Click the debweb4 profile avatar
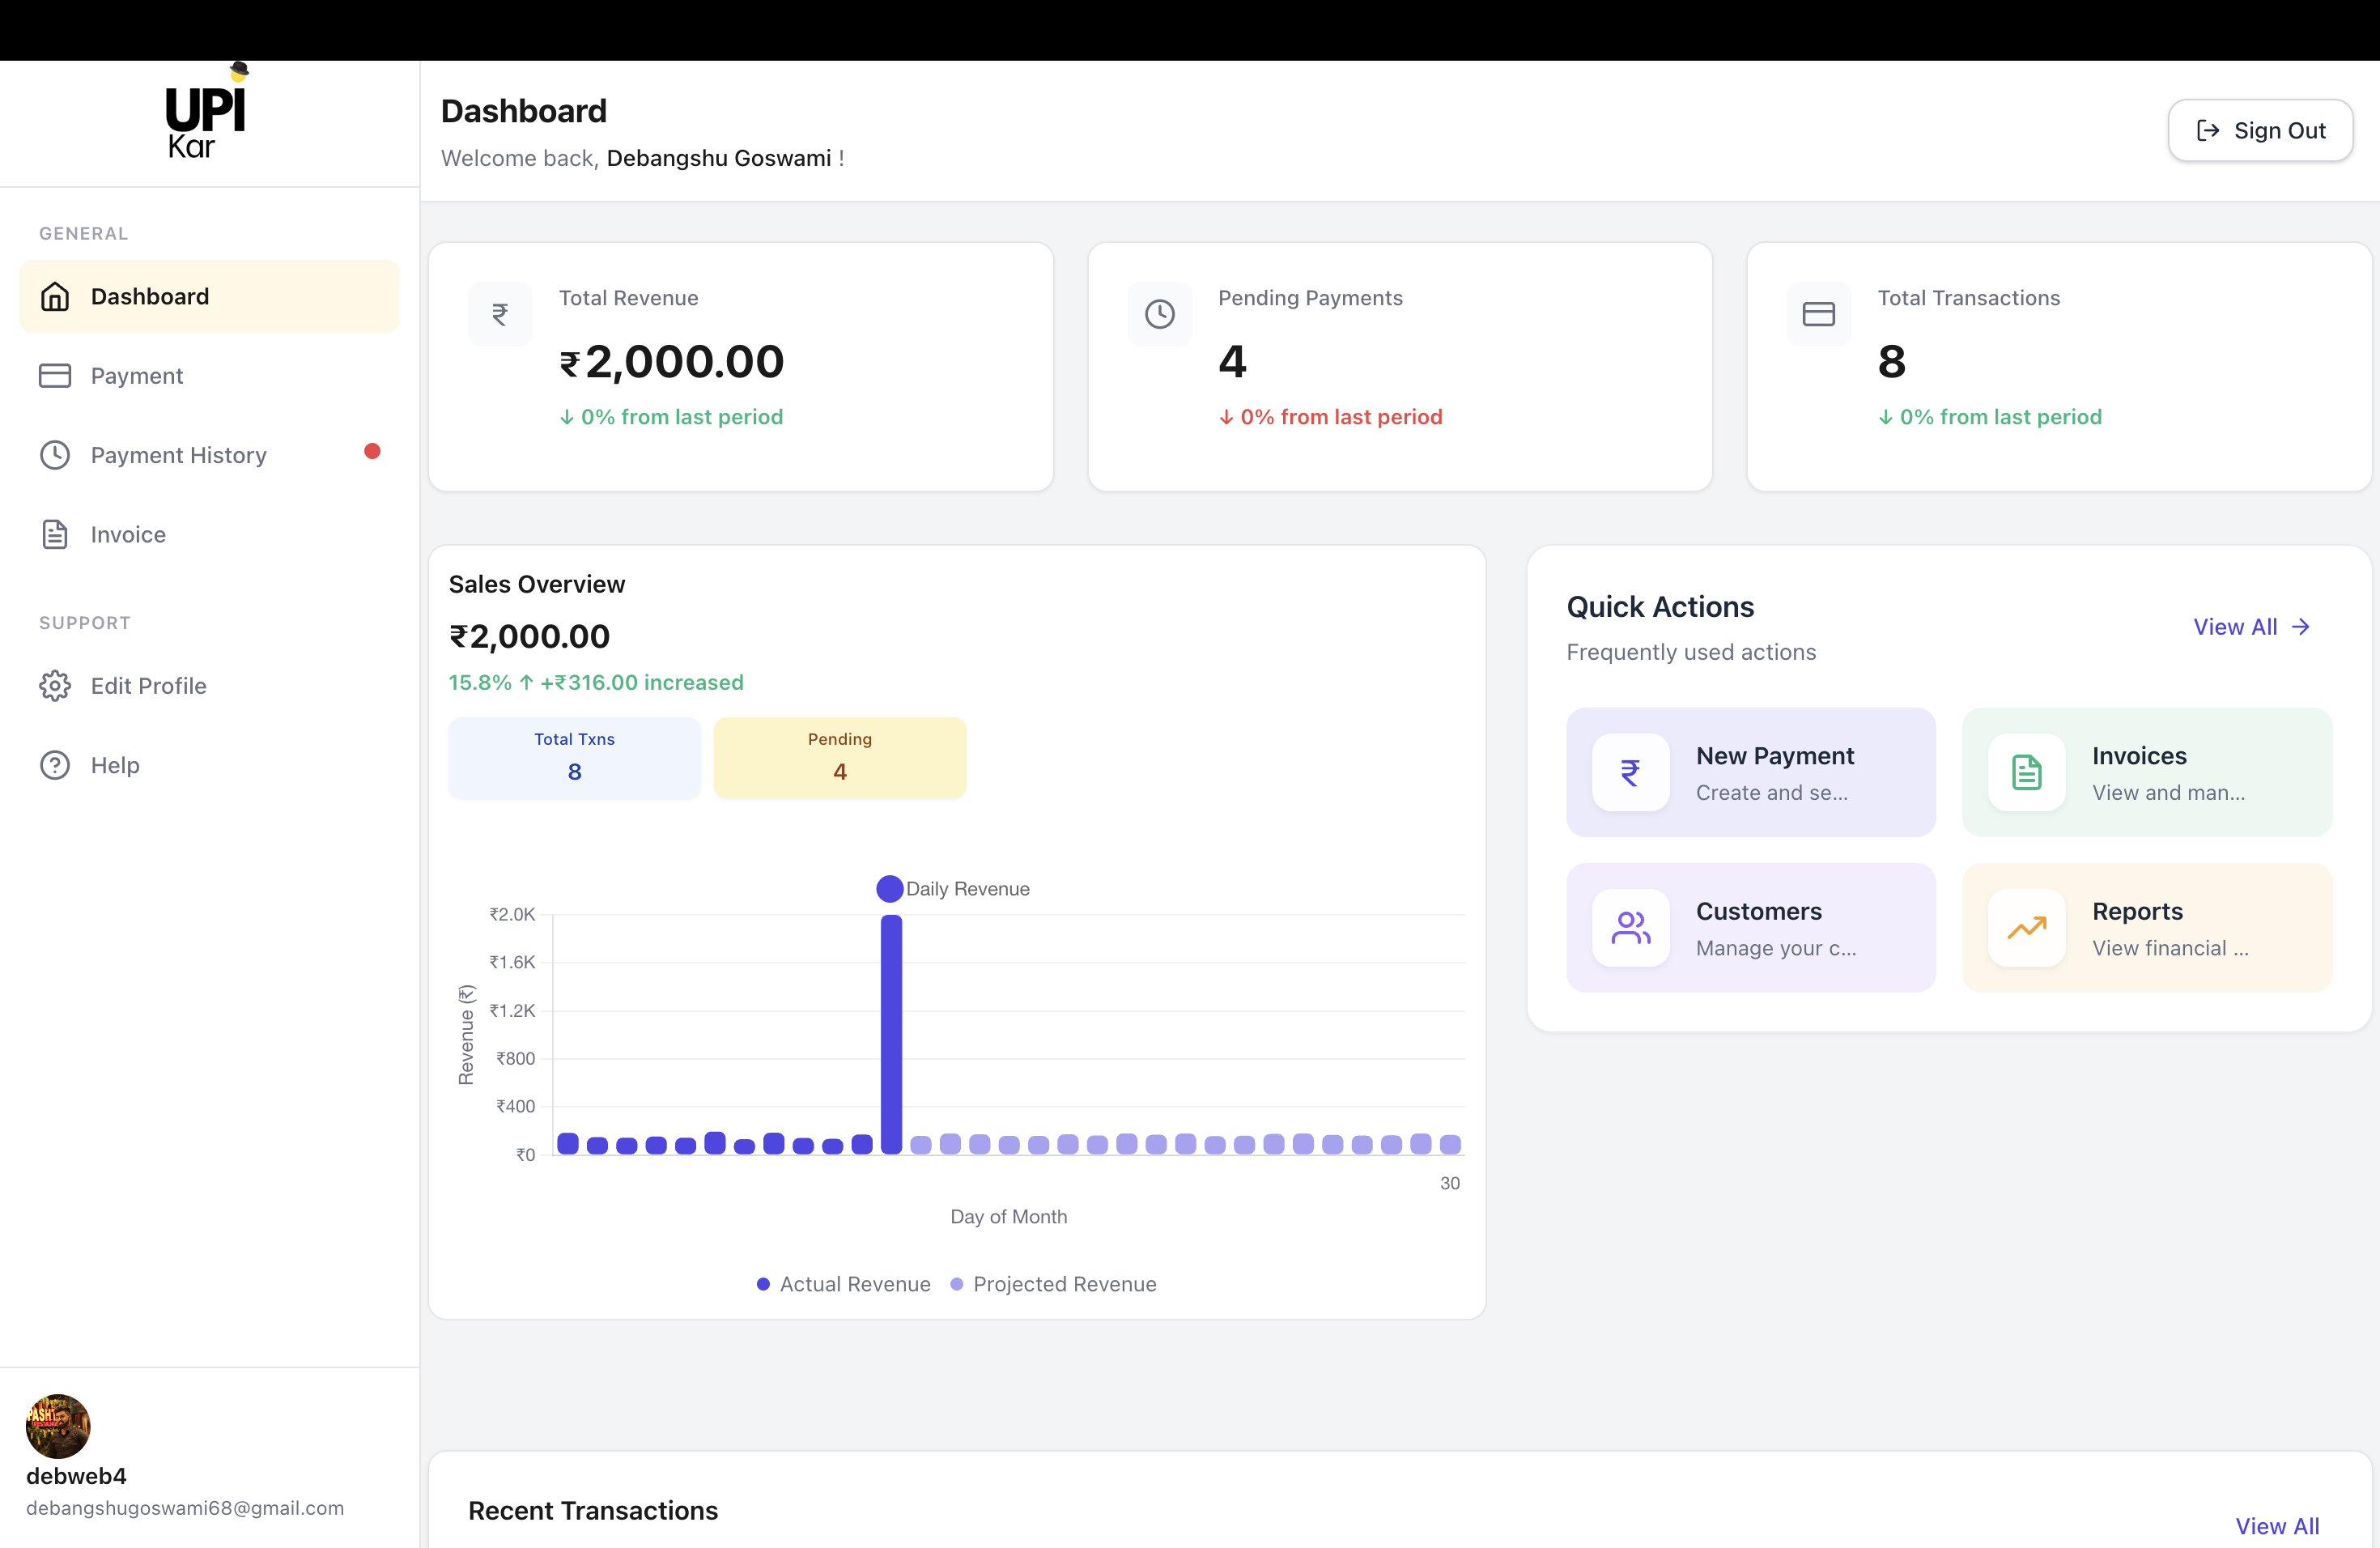Screen dimensions: 2380x1548 tap(58, 1426)
